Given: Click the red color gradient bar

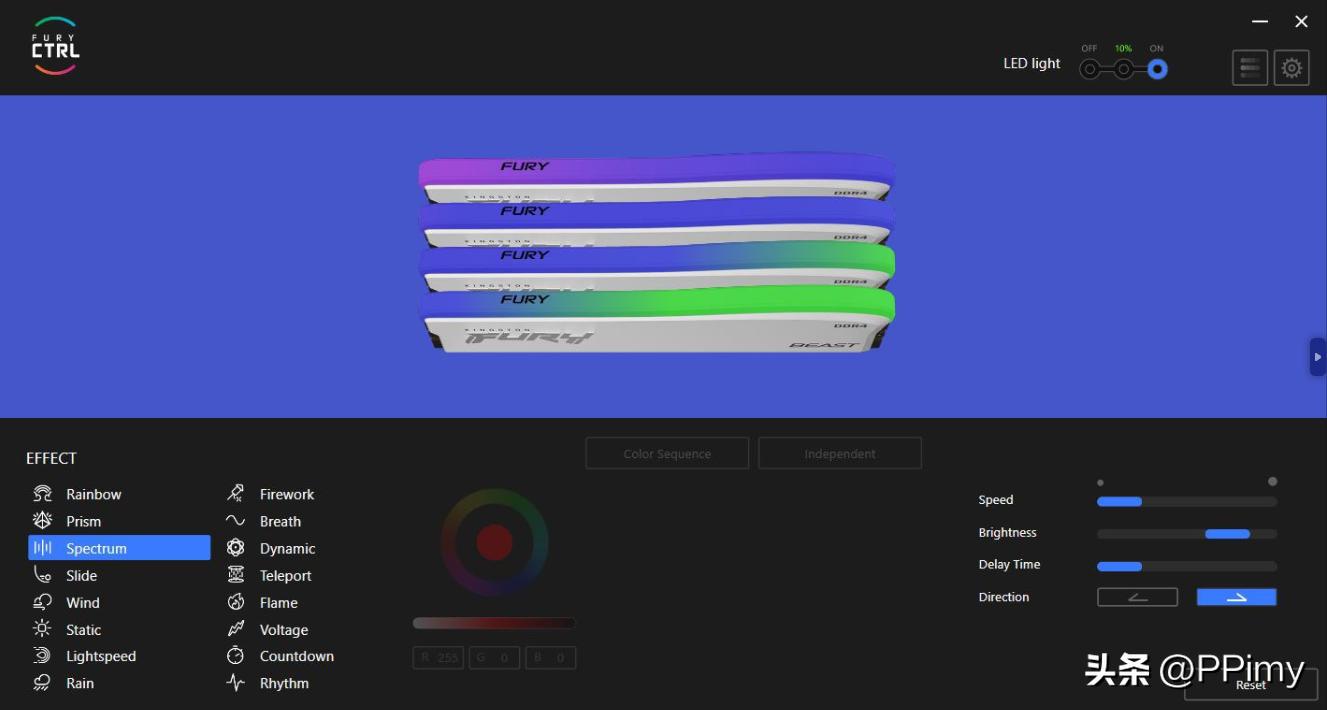Looking at the screenshot, I should coord(494,623).
